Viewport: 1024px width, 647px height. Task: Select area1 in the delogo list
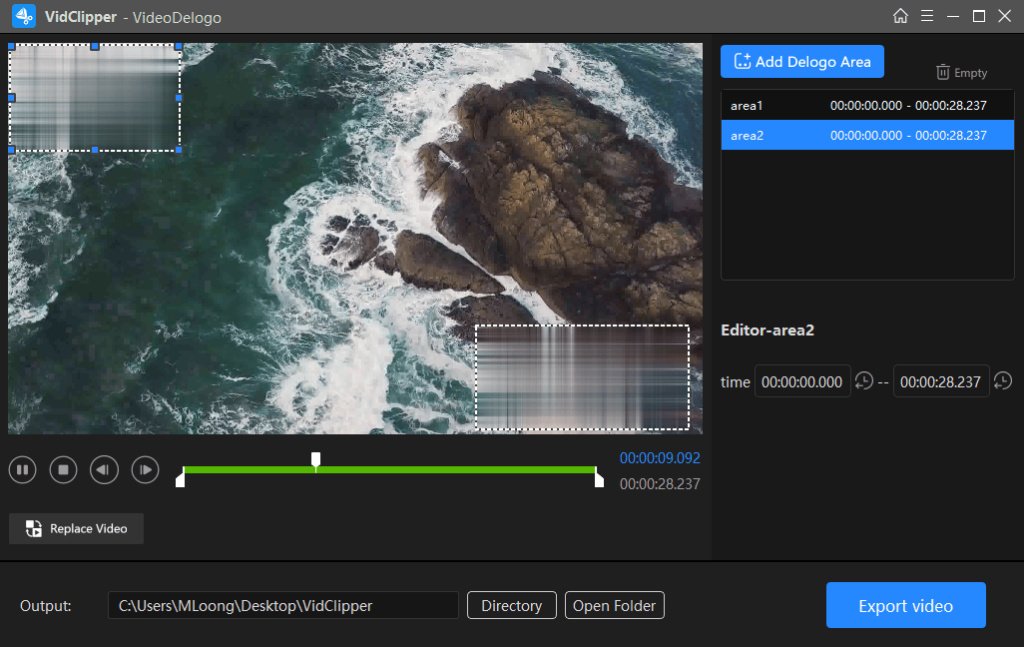(x=866, y=105)
